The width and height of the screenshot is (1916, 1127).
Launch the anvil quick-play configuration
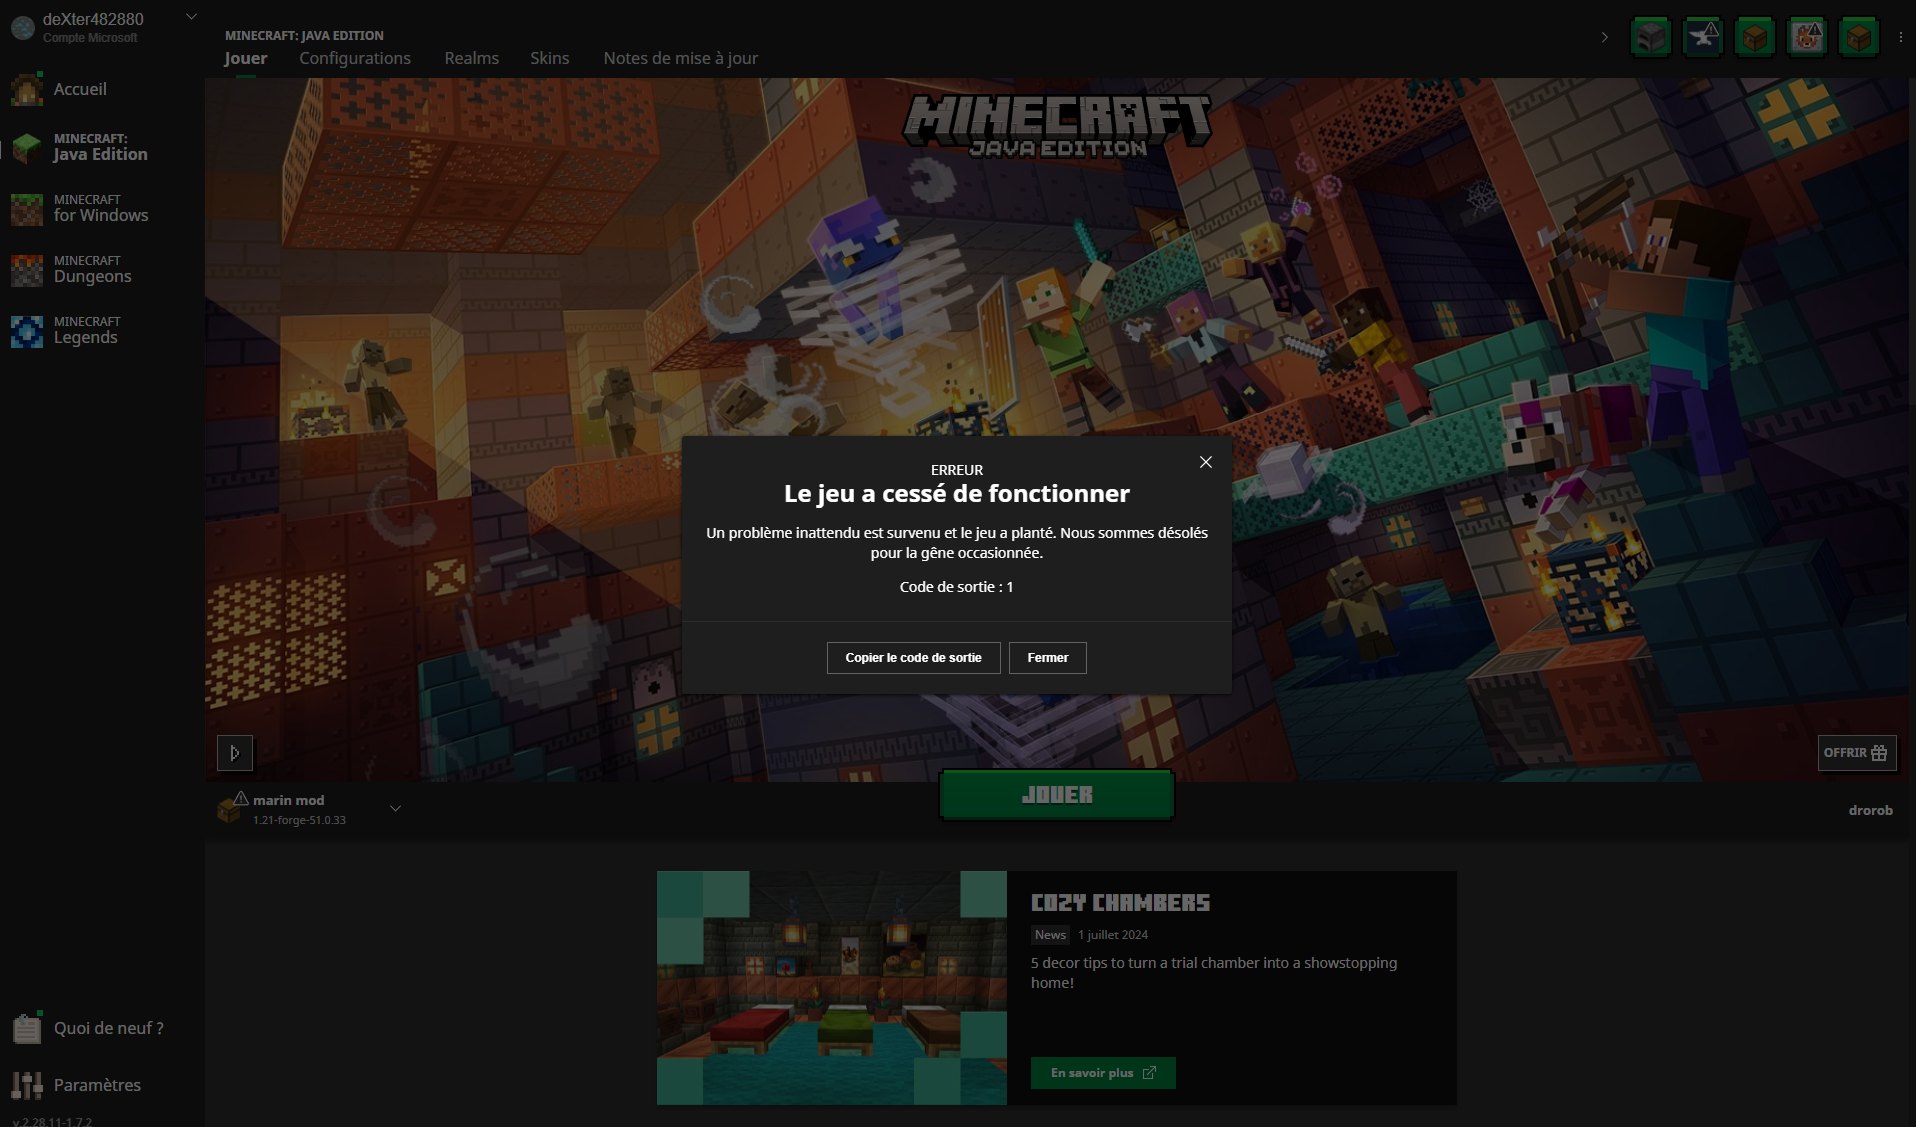[x=1703, y=37]
